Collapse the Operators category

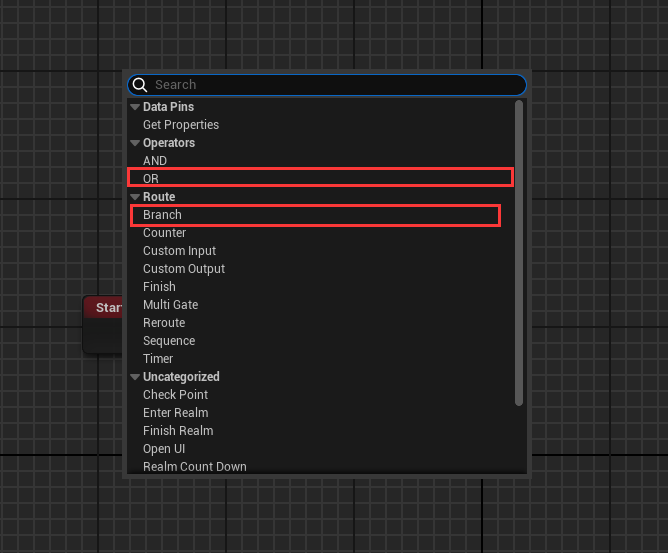tap(135, 143)
